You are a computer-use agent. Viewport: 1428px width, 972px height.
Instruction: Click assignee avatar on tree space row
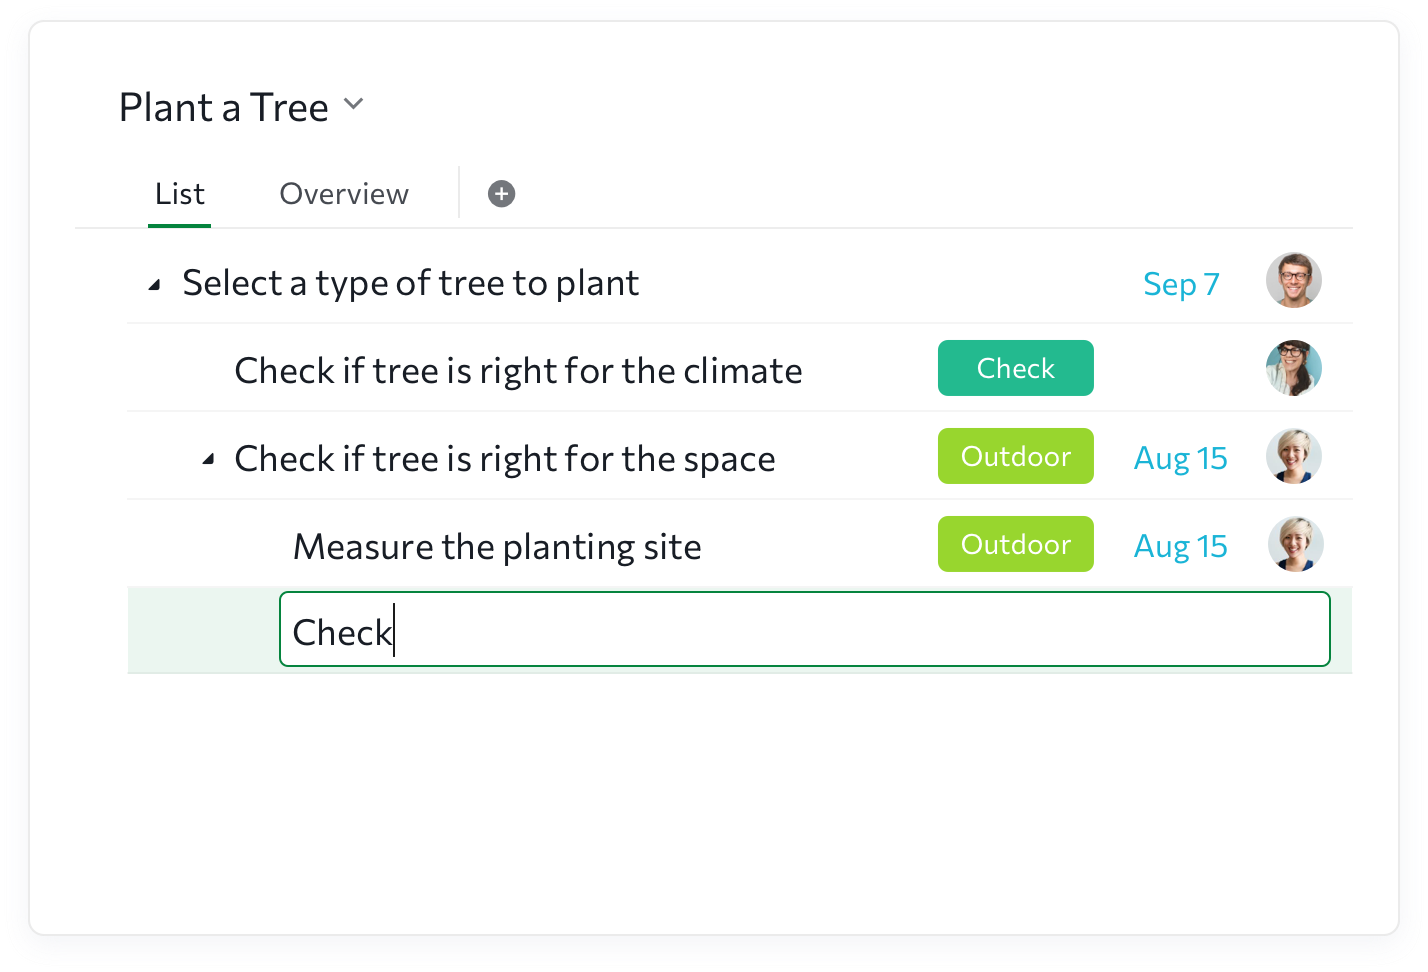pyautogui.click(x=1293, y=457)
